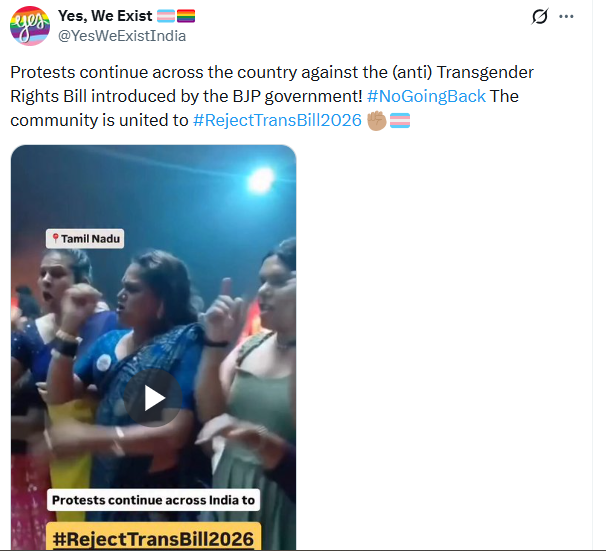Click the rainbow flag beside the name
The image size is (606, 551).
(186, 16)
